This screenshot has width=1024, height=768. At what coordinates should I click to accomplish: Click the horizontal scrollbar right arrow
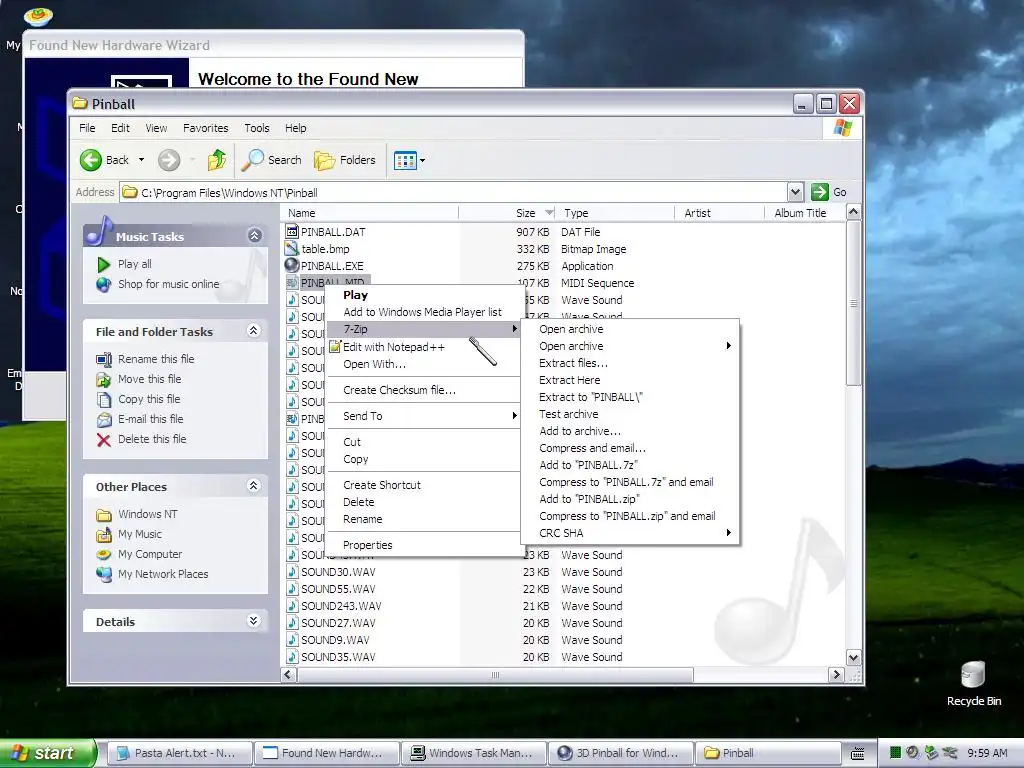tap(836, 675)
